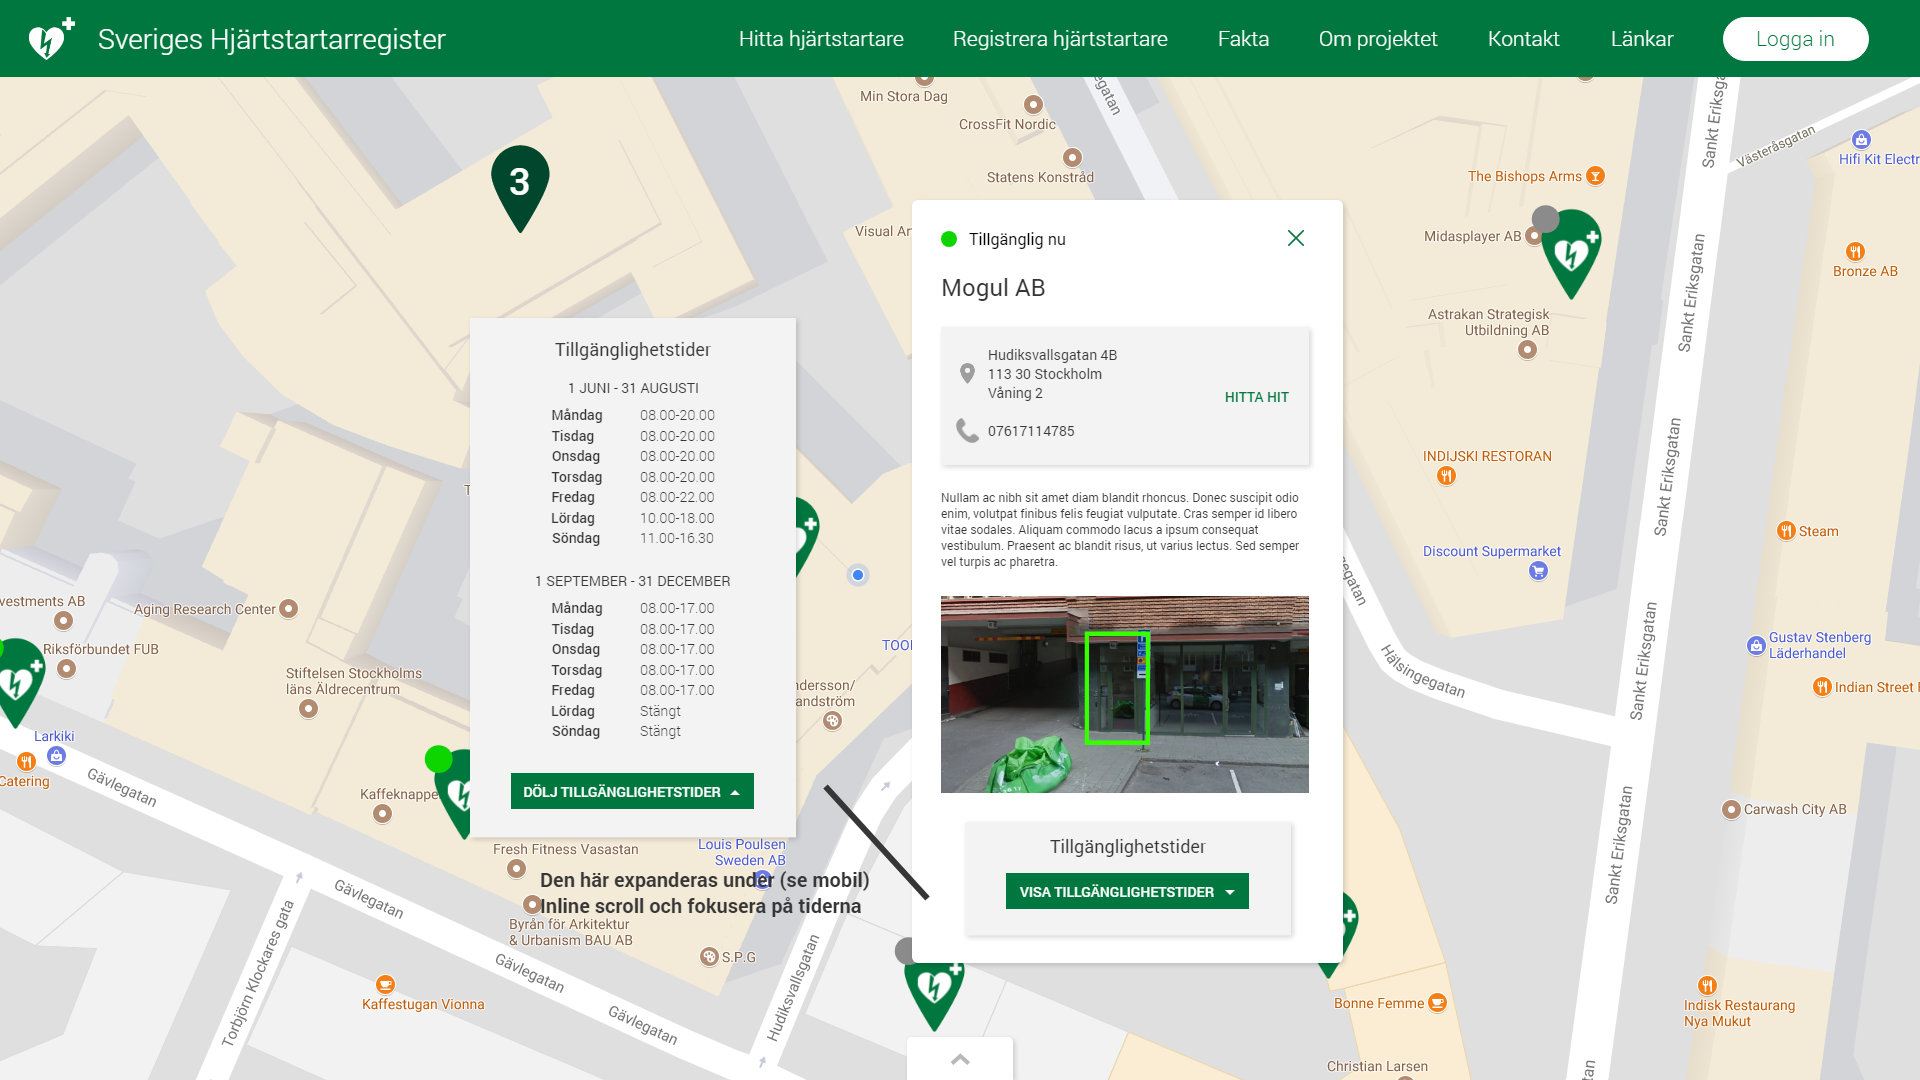Click Astrakan Strategisk Utbildning AB pin
The height and width of the screenshot is (1080, 1920).
click(1527, 350)
